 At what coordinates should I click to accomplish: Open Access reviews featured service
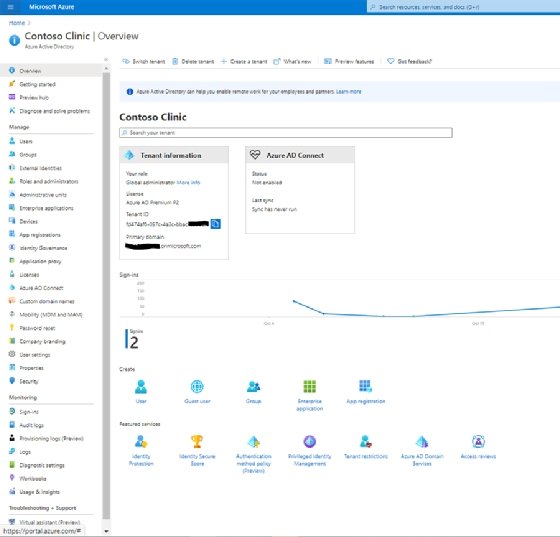[478, 447]
